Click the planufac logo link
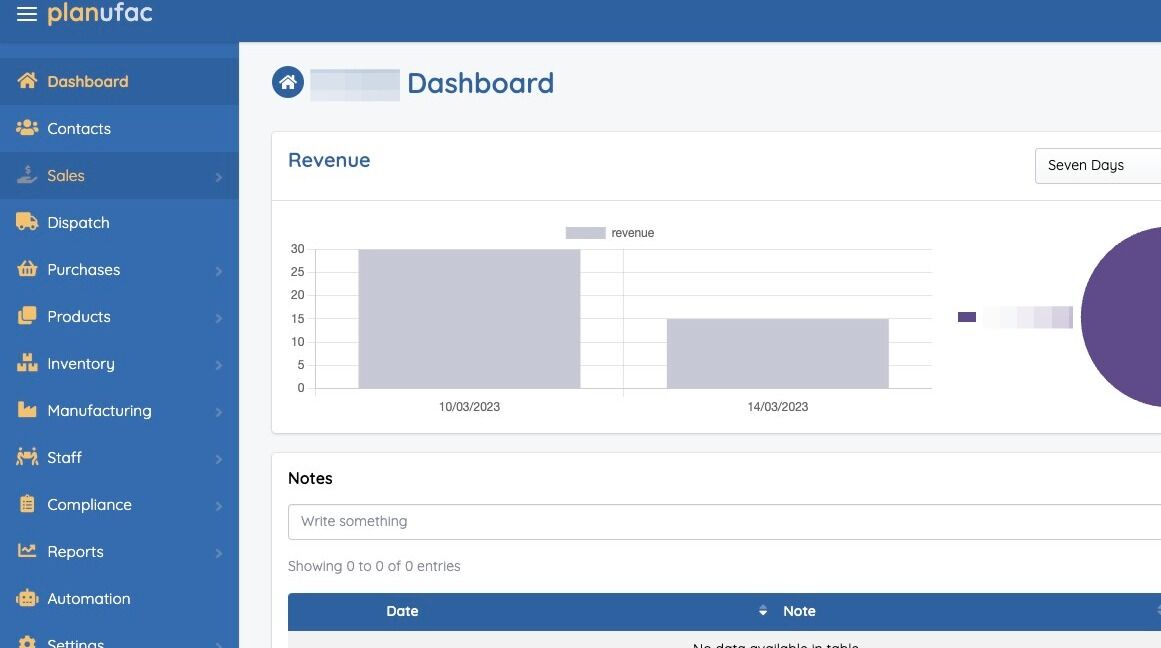The height and width of the screenshot is (648, 1161). tap(100, 13)
